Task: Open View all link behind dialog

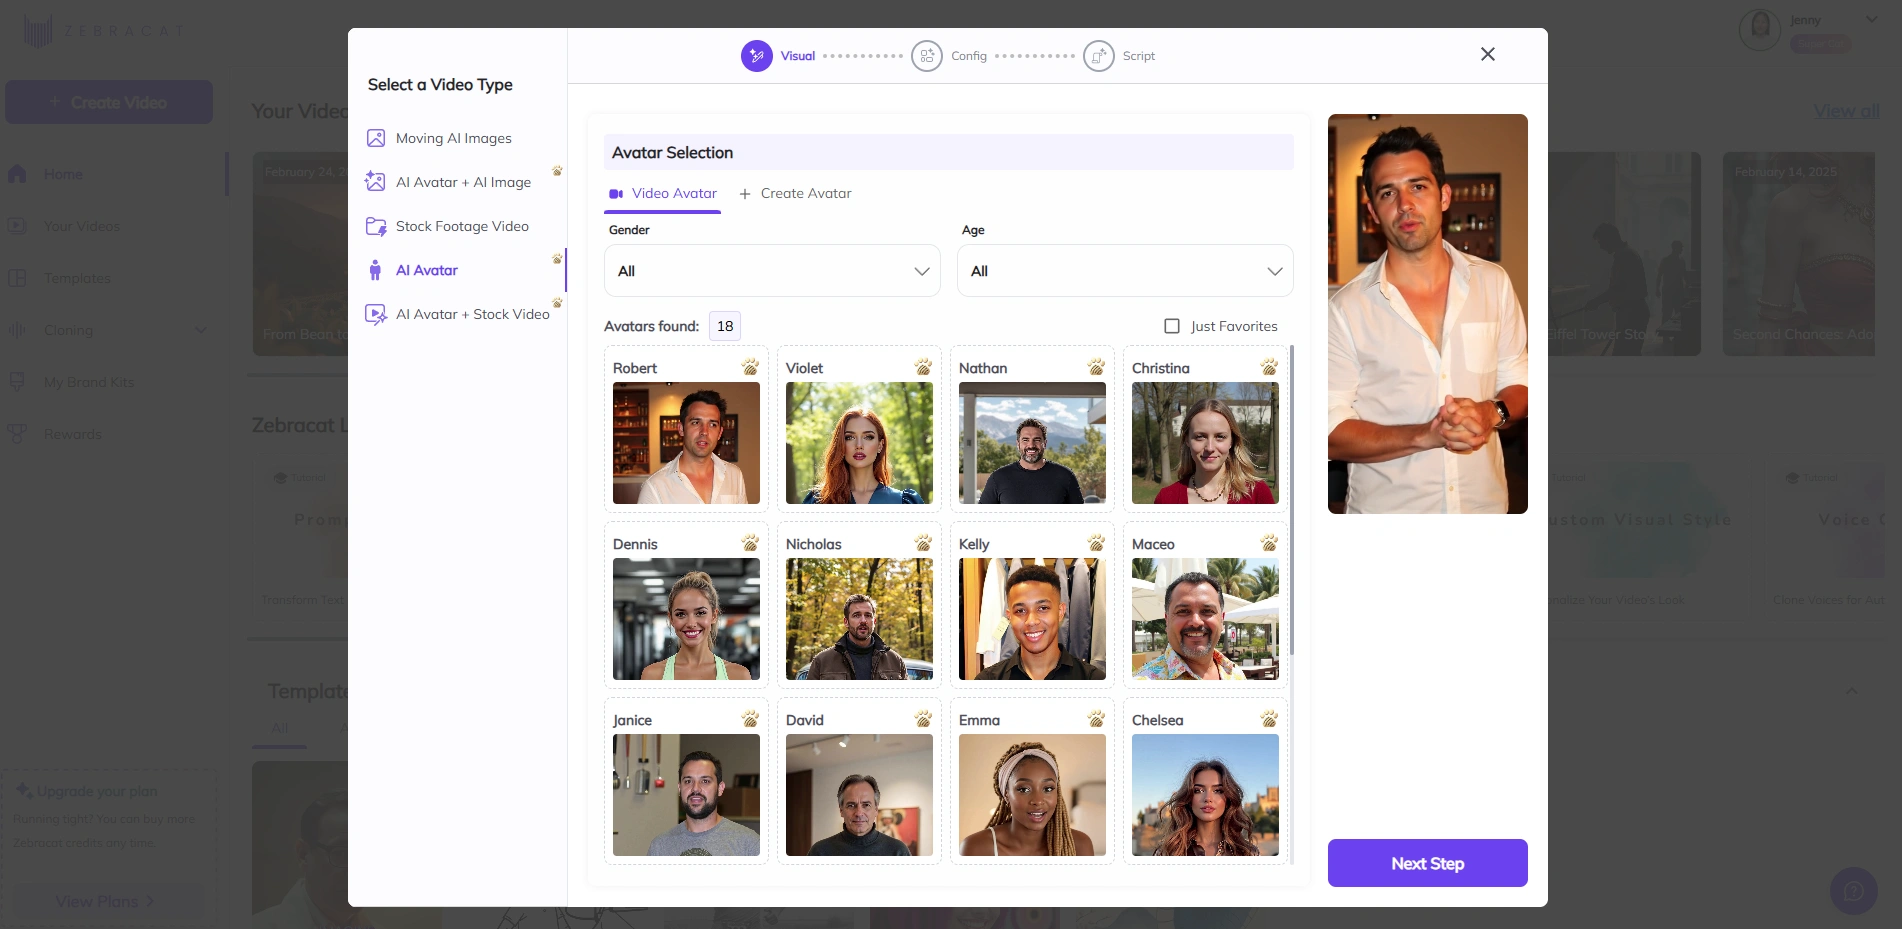Action: coord(1846,111)
